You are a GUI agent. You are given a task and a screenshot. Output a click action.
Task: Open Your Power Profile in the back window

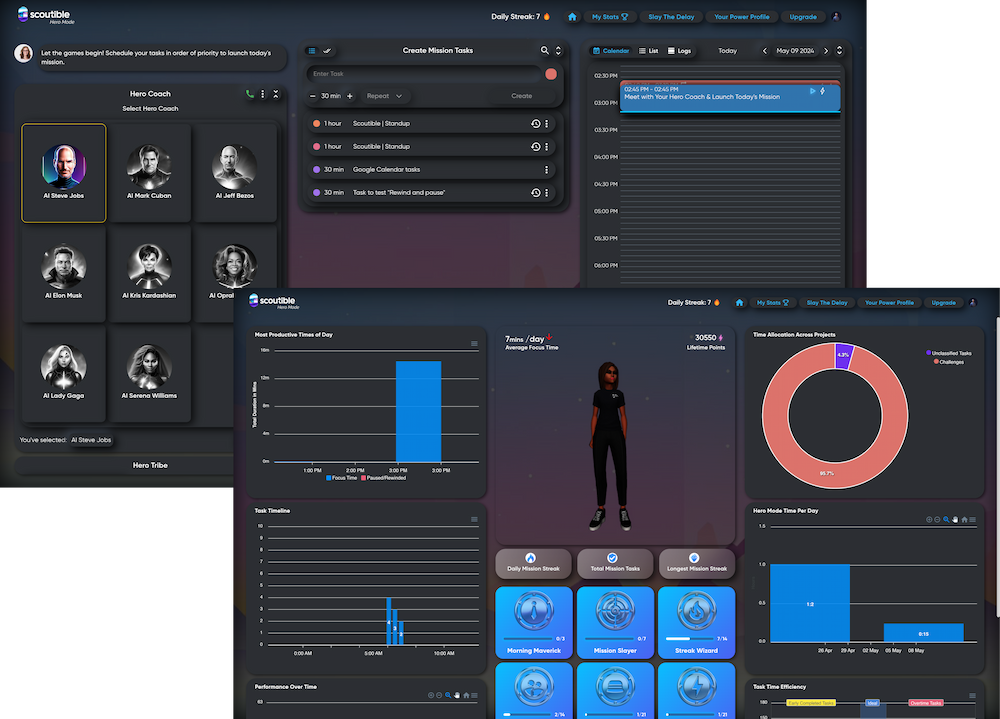(742, 17)
